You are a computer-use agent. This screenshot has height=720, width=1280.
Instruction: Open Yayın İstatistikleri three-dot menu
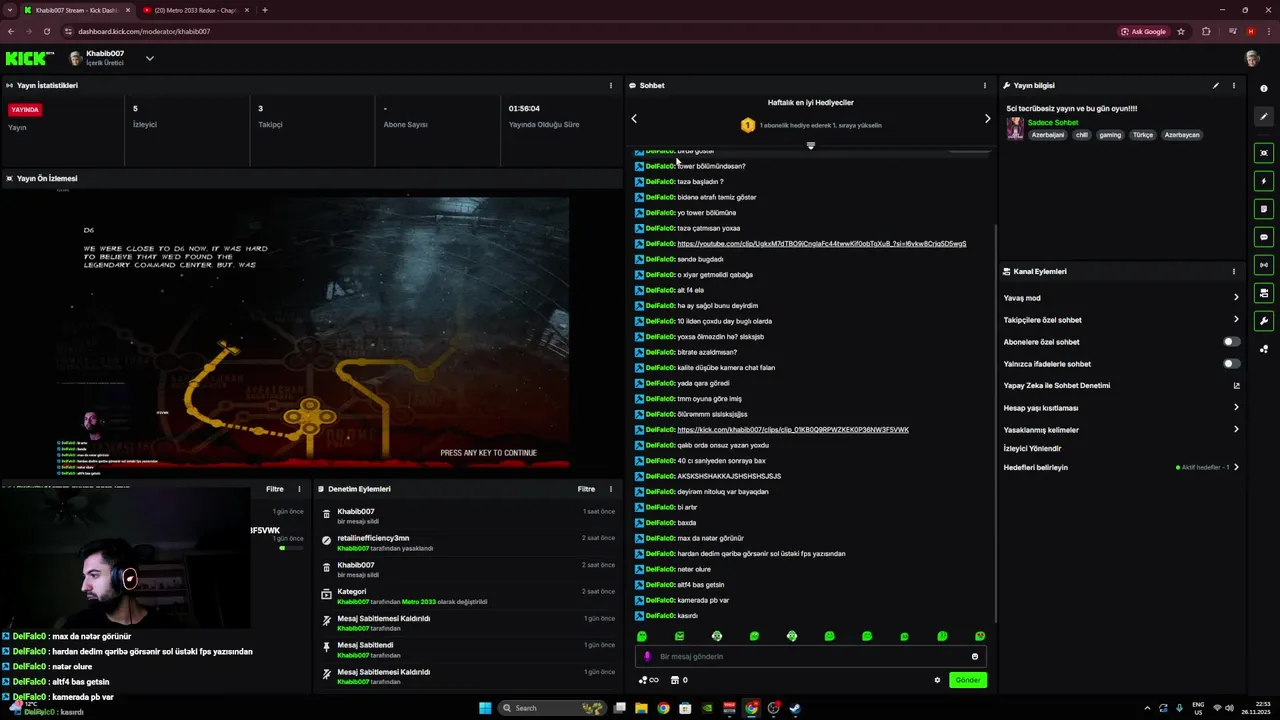(611, 86)
